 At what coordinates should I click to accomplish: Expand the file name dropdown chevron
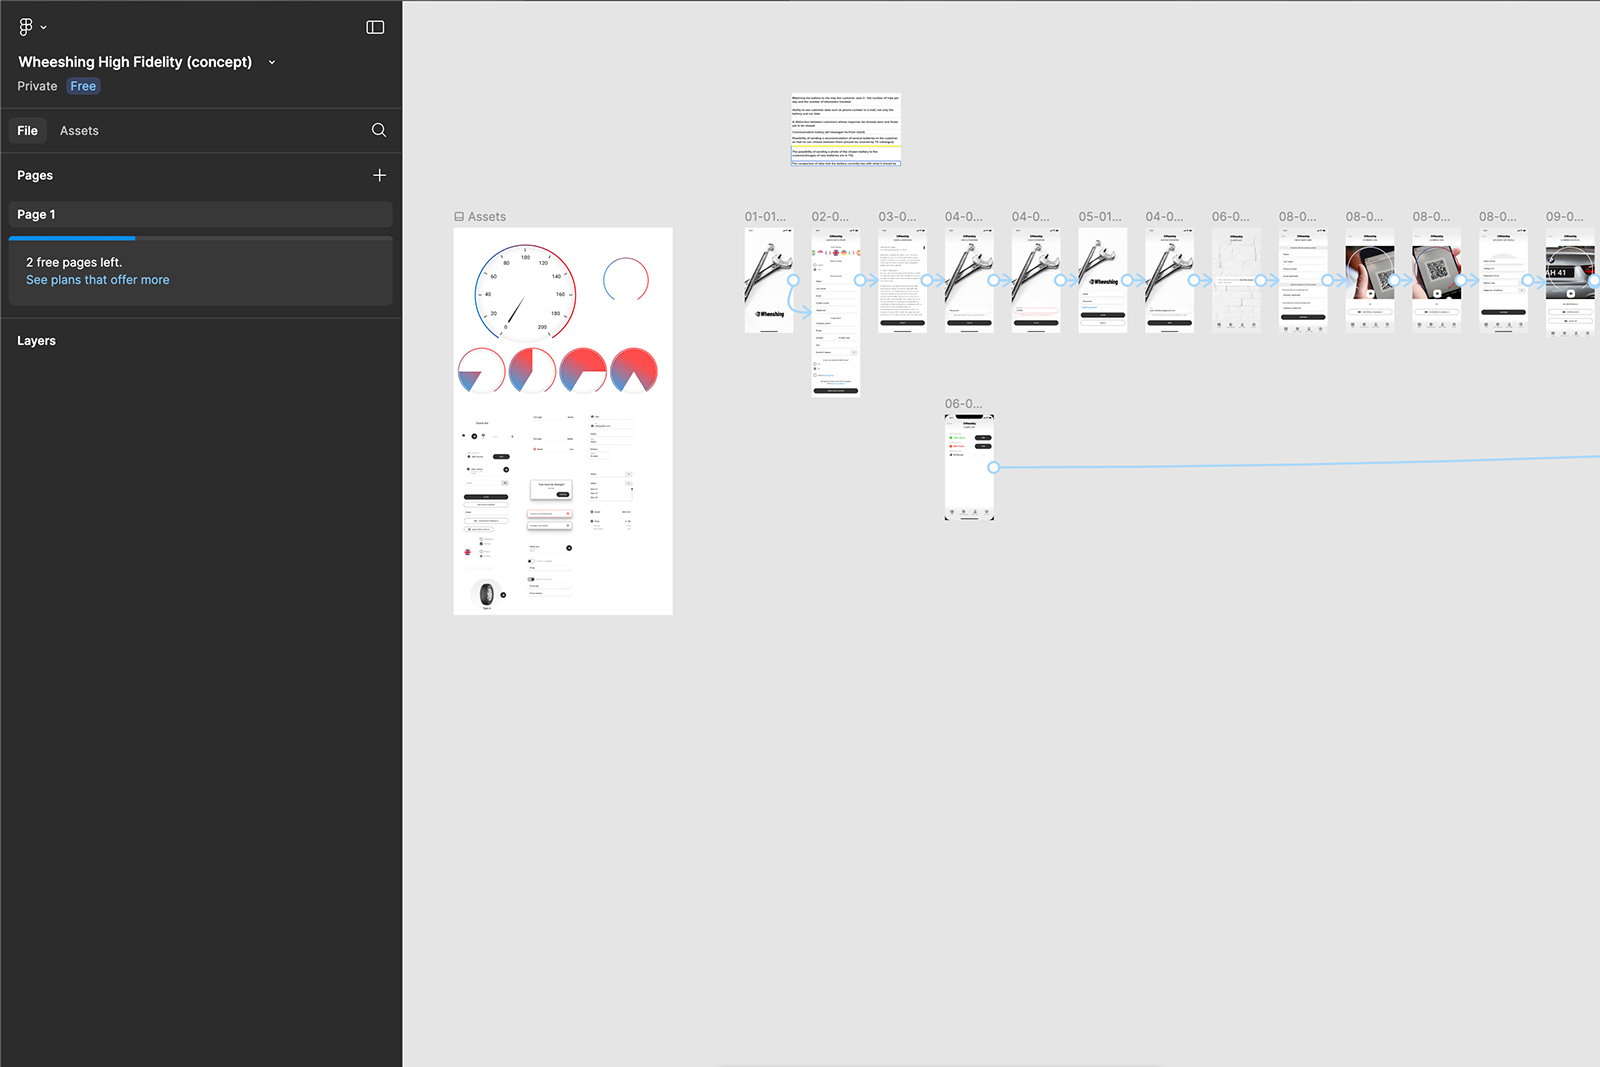pos(272,62)
